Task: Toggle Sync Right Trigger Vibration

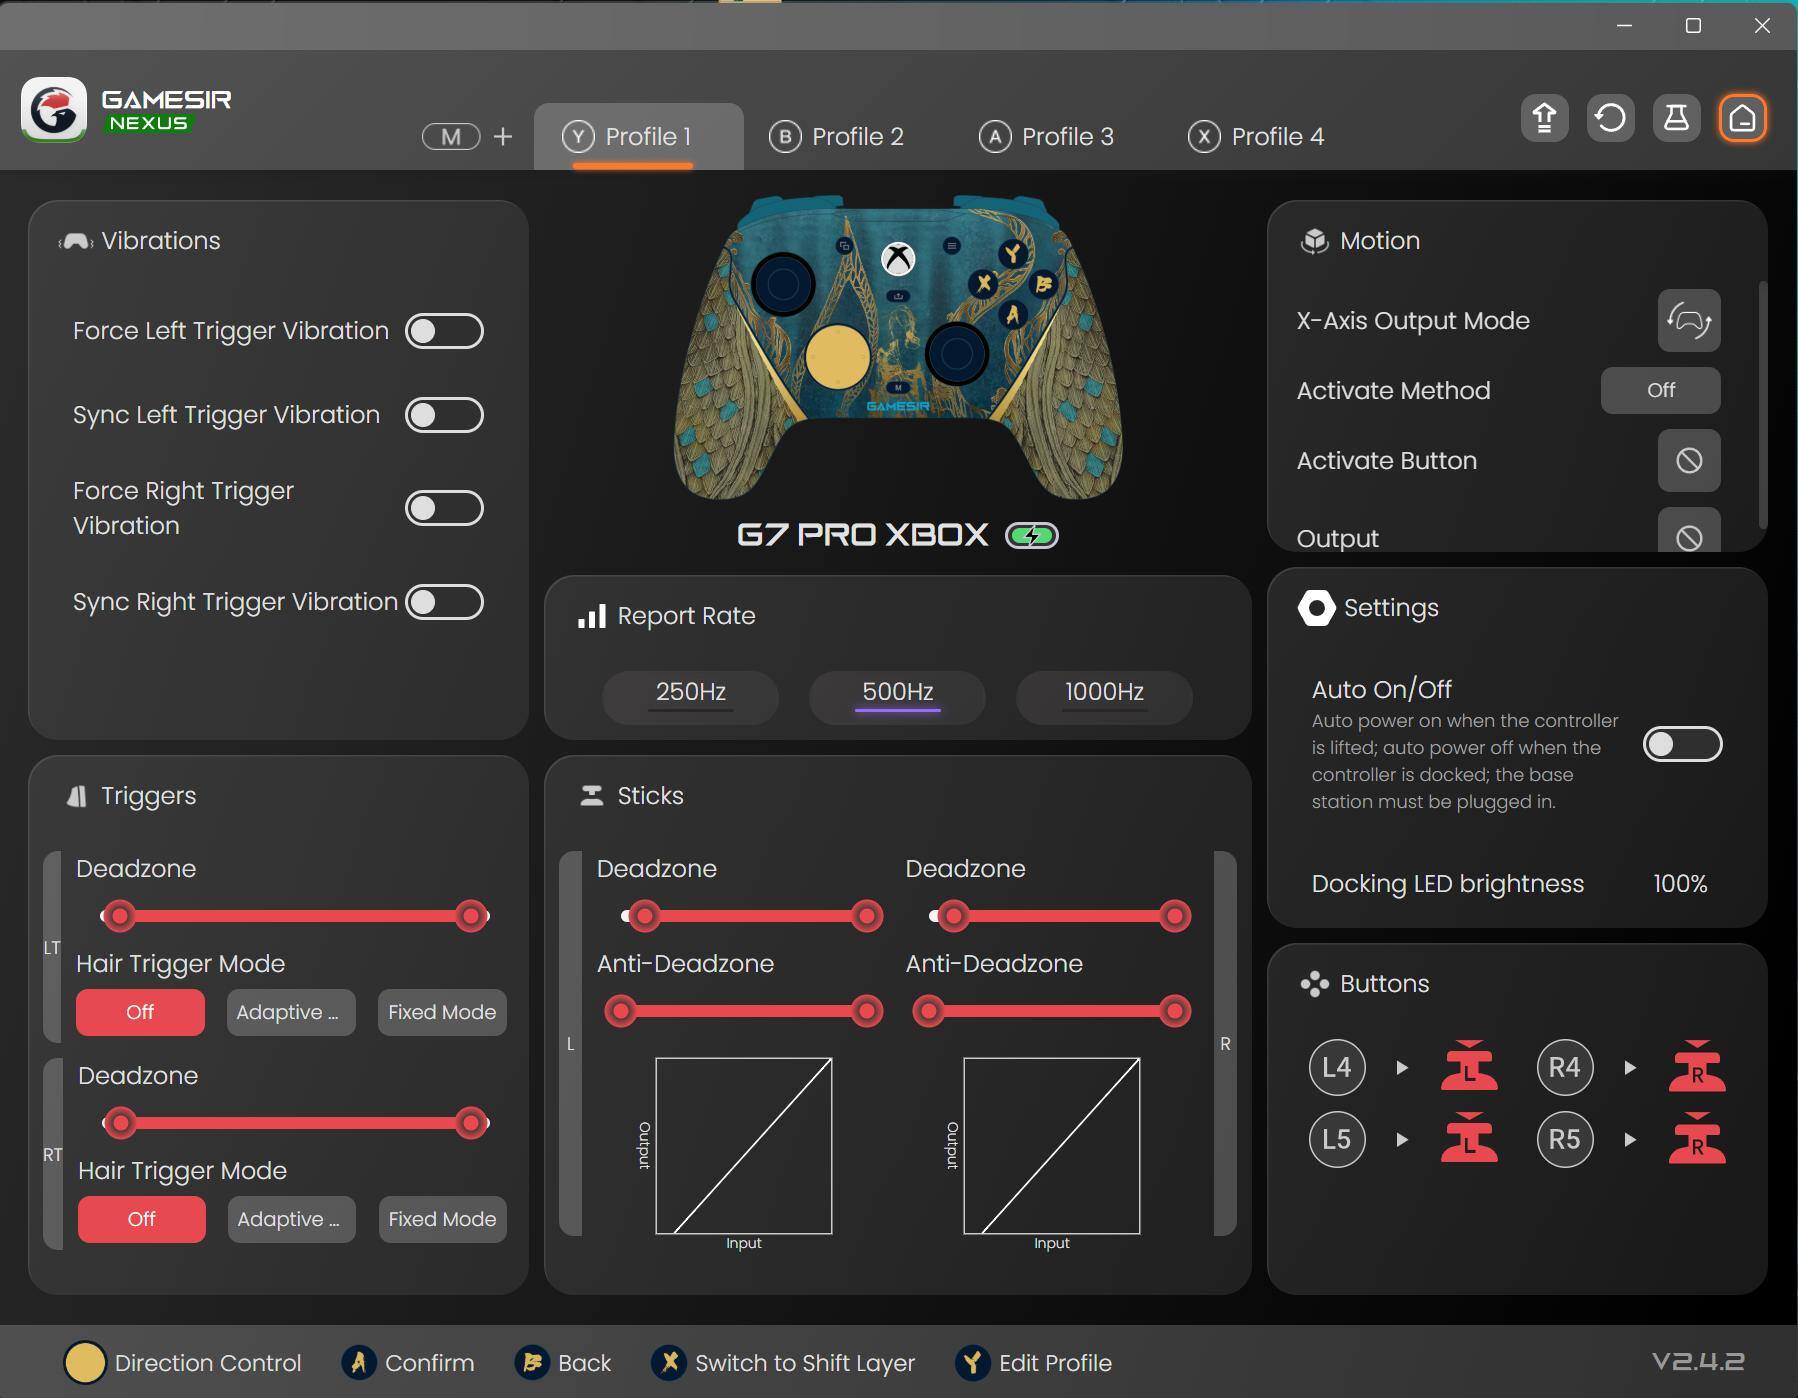Action: pyautogui.click(x=444, y=602)
